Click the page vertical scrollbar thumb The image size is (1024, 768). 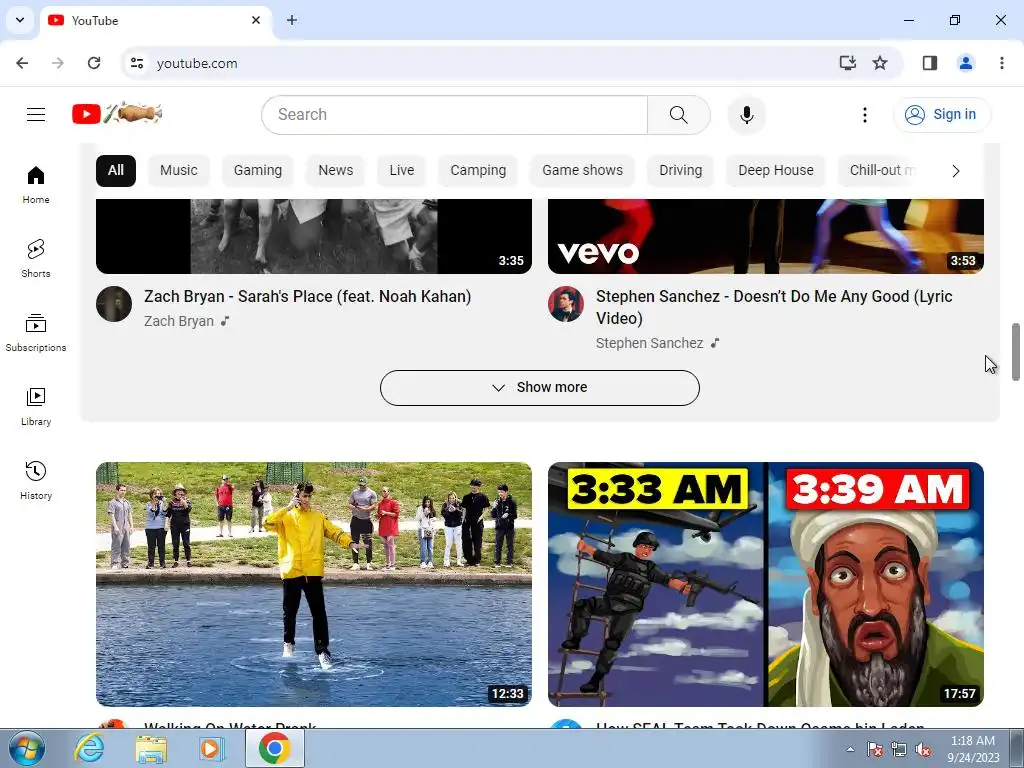point(1016,351)
